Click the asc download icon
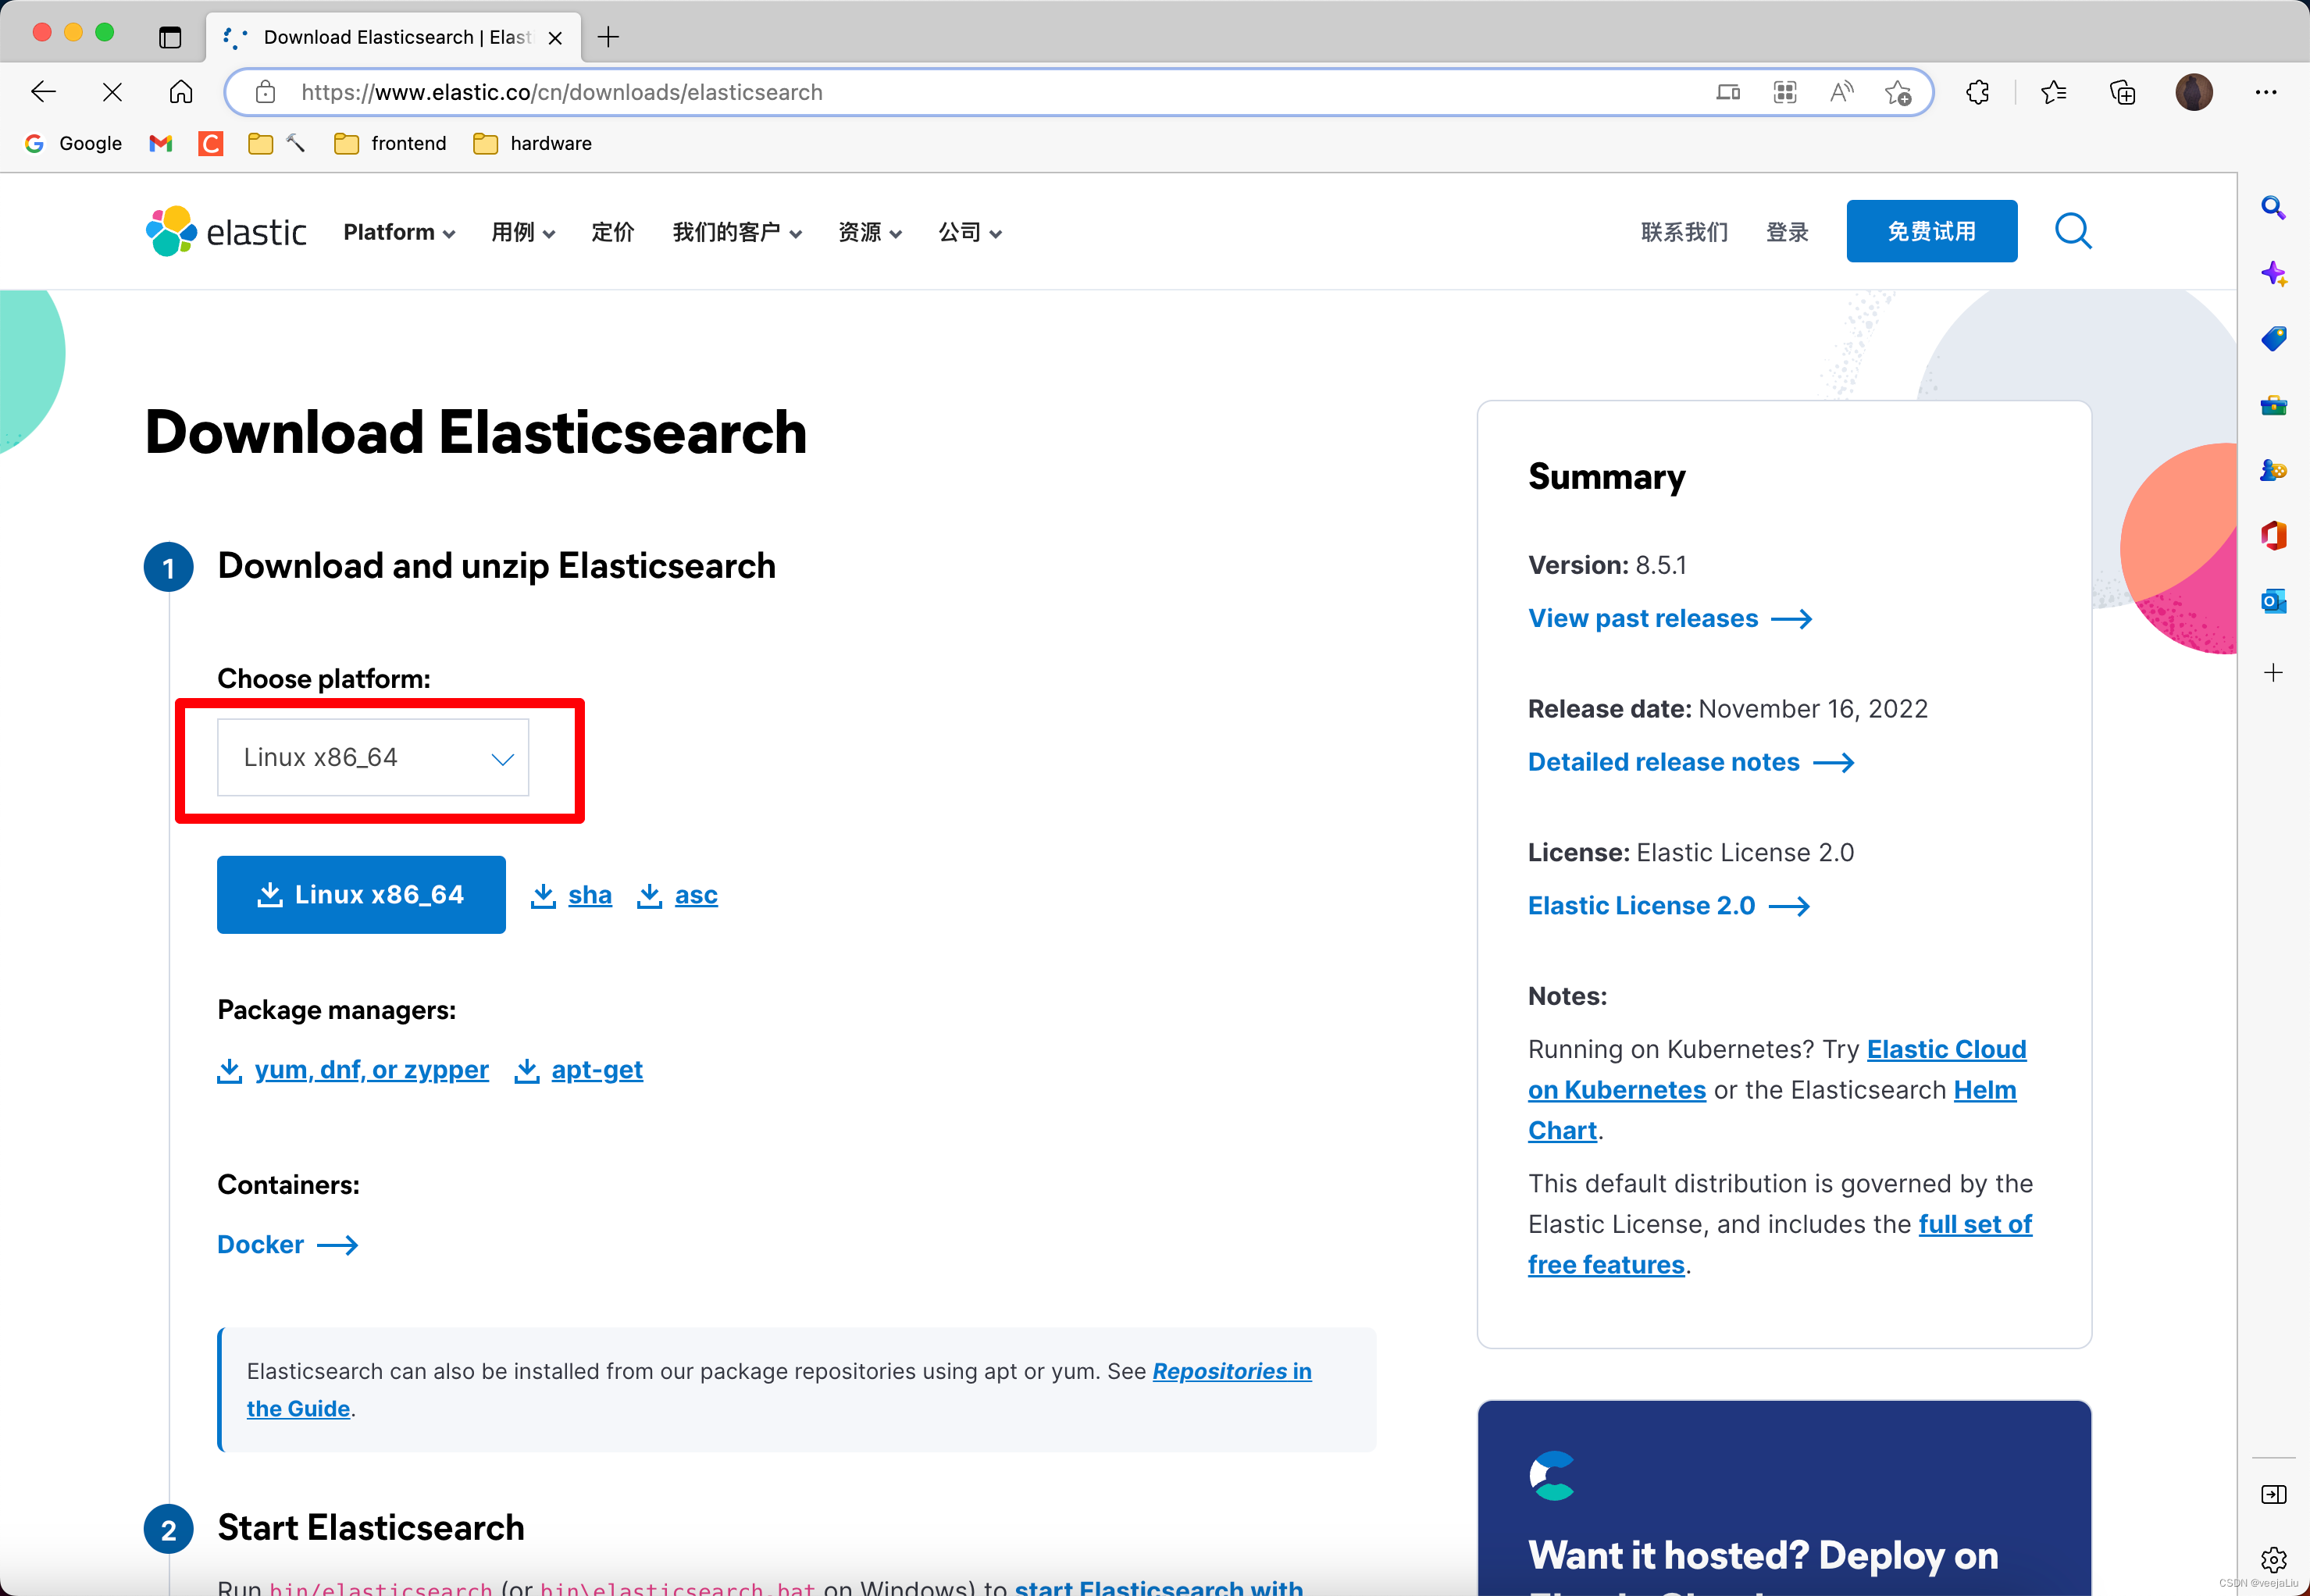The image size is (2310, 1596). pos(650,896)
